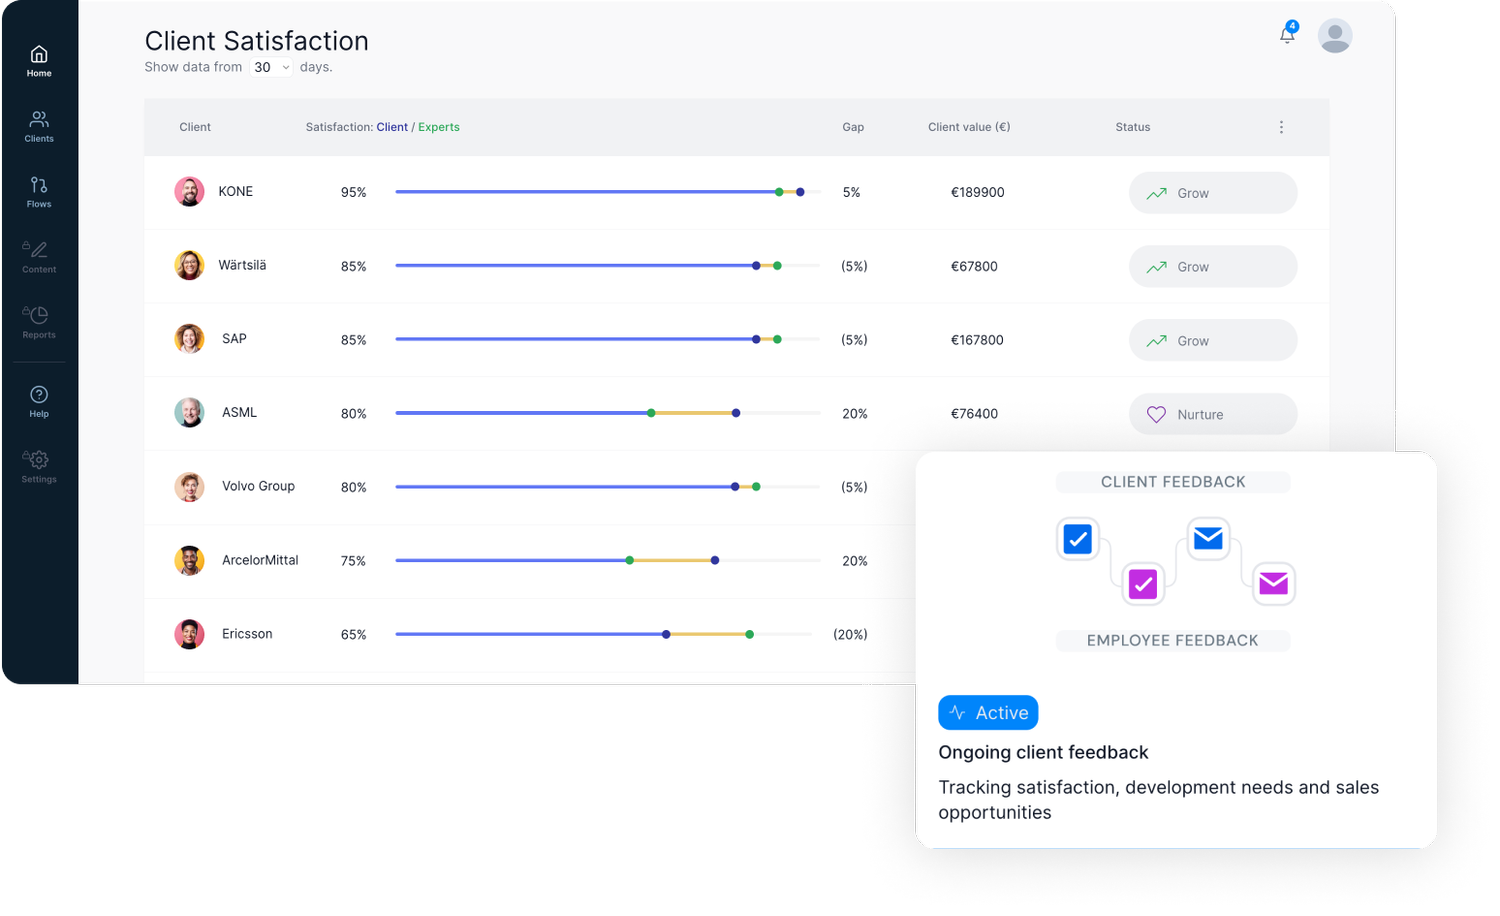The width and height of the screenshot is (1500, 916).
Task: Click the Status column header
Action: click(1133, 127)
